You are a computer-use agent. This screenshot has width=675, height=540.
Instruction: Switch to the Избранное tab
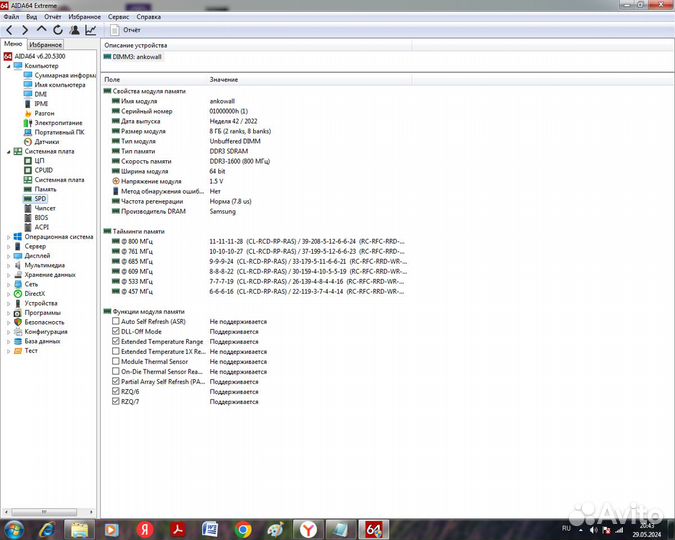(x=45, y=45)
